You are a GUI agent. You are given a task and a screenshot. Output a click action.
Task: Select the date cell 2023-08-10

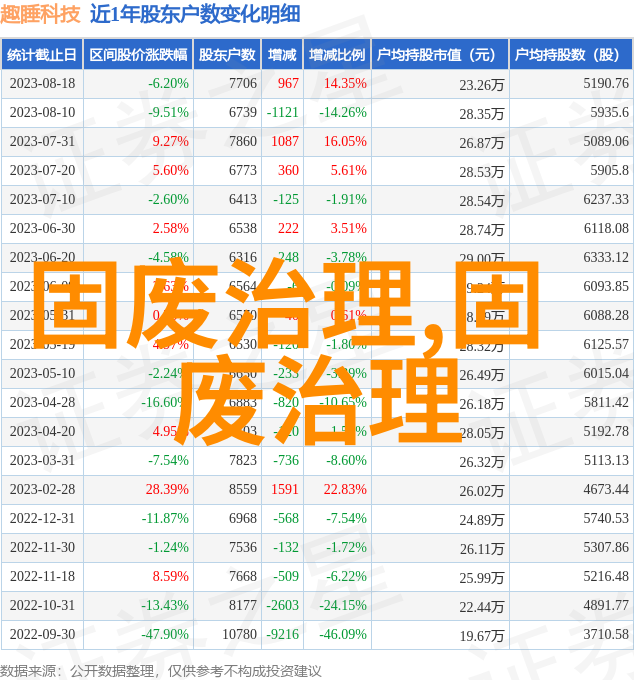42,112
